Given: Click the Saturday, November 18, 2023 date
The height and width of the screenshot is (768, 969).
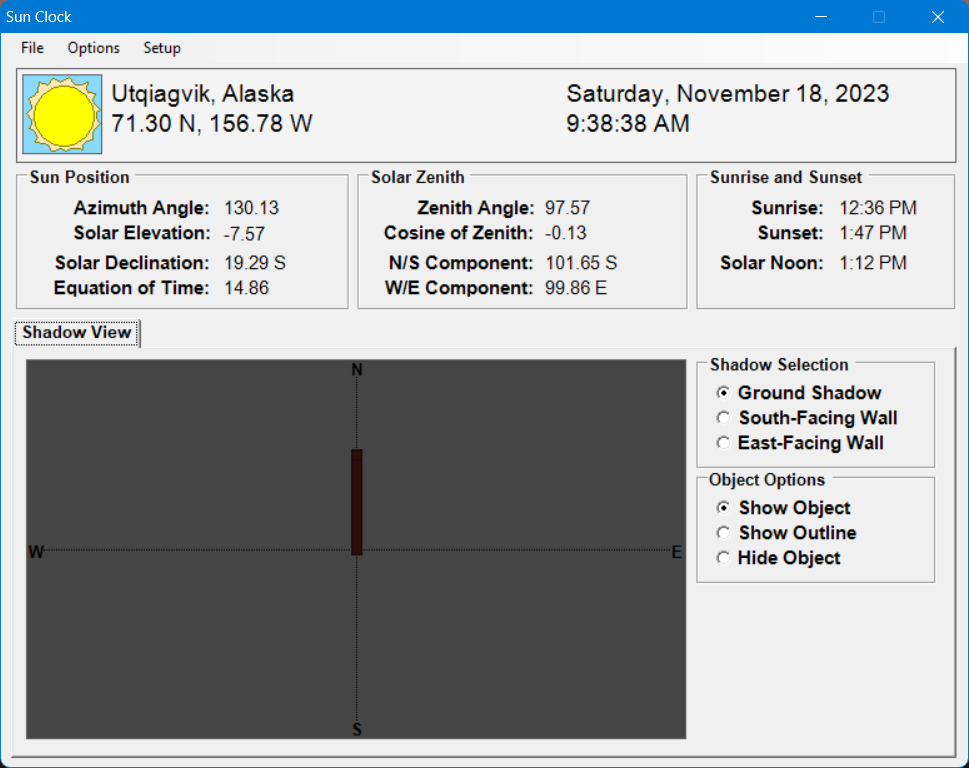Looking at the screenshot, I should click(727, 94).
